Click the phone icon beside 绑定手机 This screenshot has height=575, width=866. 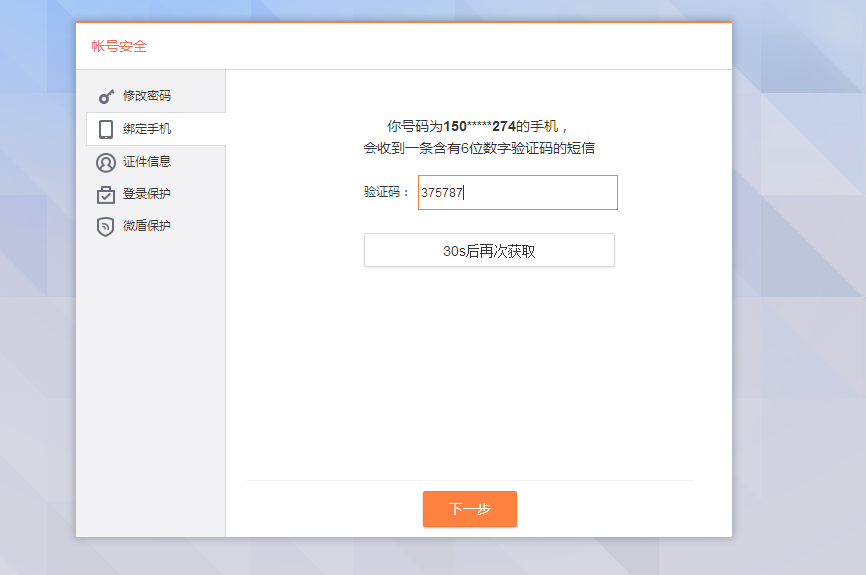pyautogui.click(x=105, y=129)
